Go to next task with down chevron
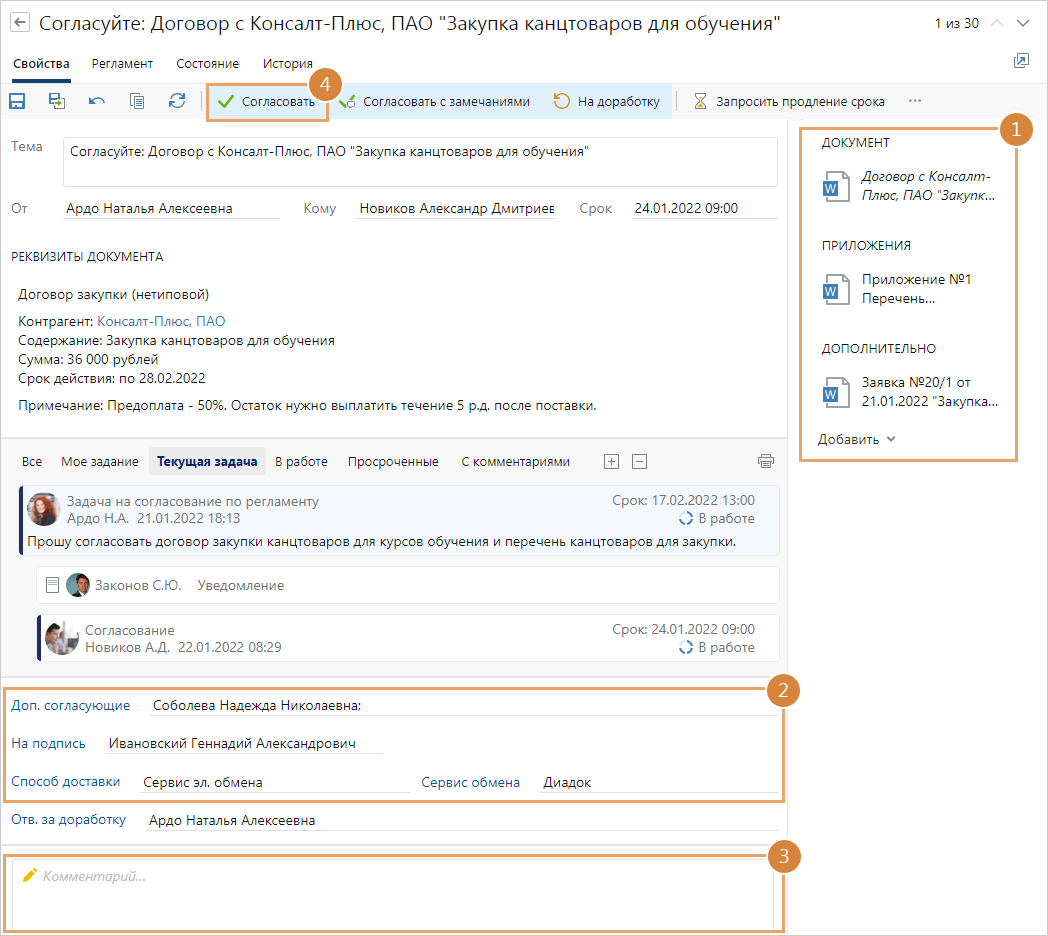The height and width of the screenshot is (936, 1048). (1022, 23)
